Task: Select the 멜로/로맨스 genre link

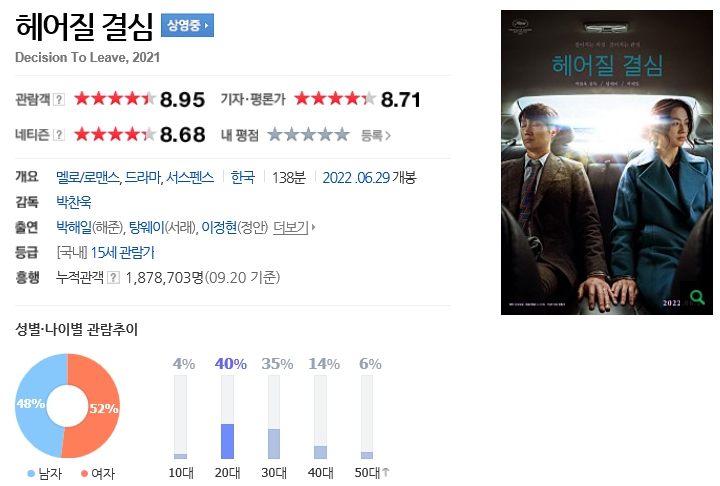Action: tap(88, 177)
